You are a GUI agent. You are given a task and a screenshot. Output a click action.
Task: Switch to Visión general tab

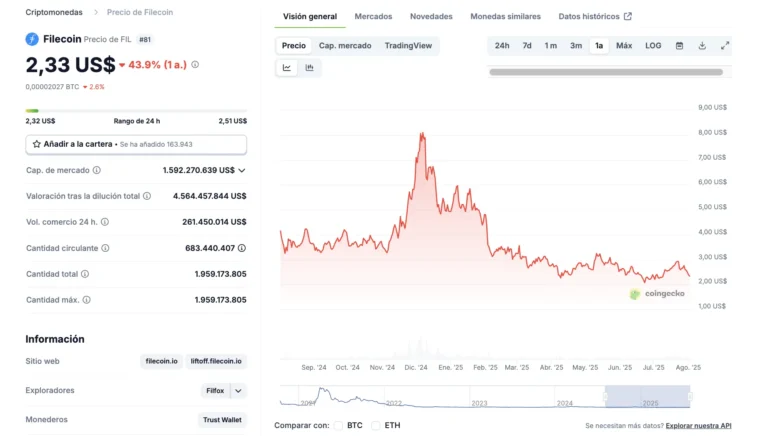[310, 16]
